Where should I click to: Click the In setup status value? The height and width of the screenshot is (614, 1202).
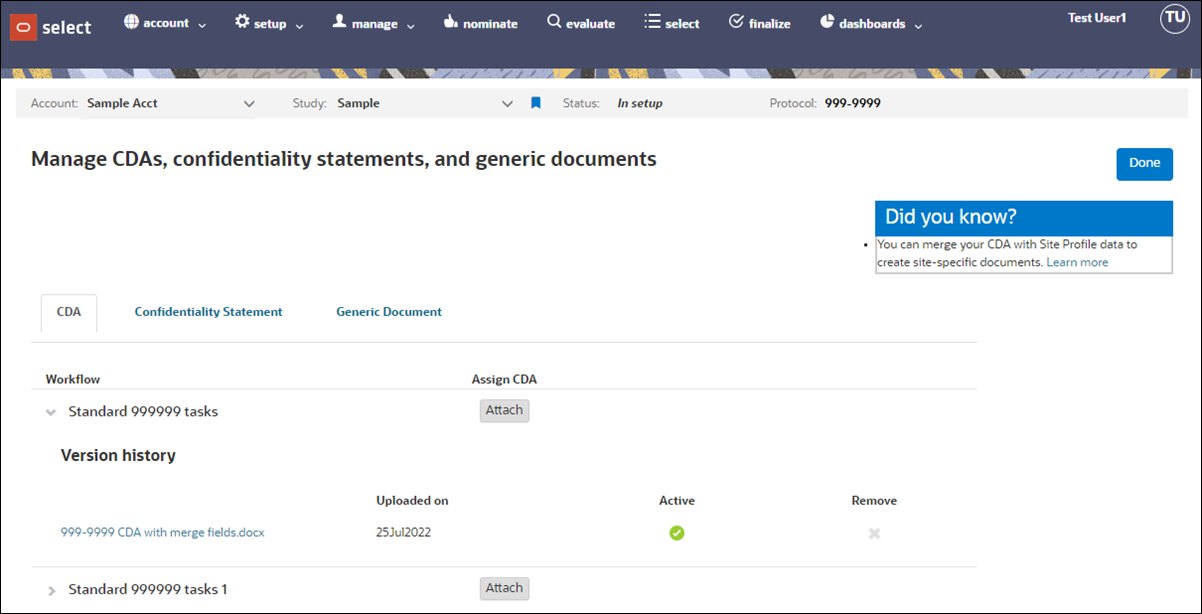640,103
